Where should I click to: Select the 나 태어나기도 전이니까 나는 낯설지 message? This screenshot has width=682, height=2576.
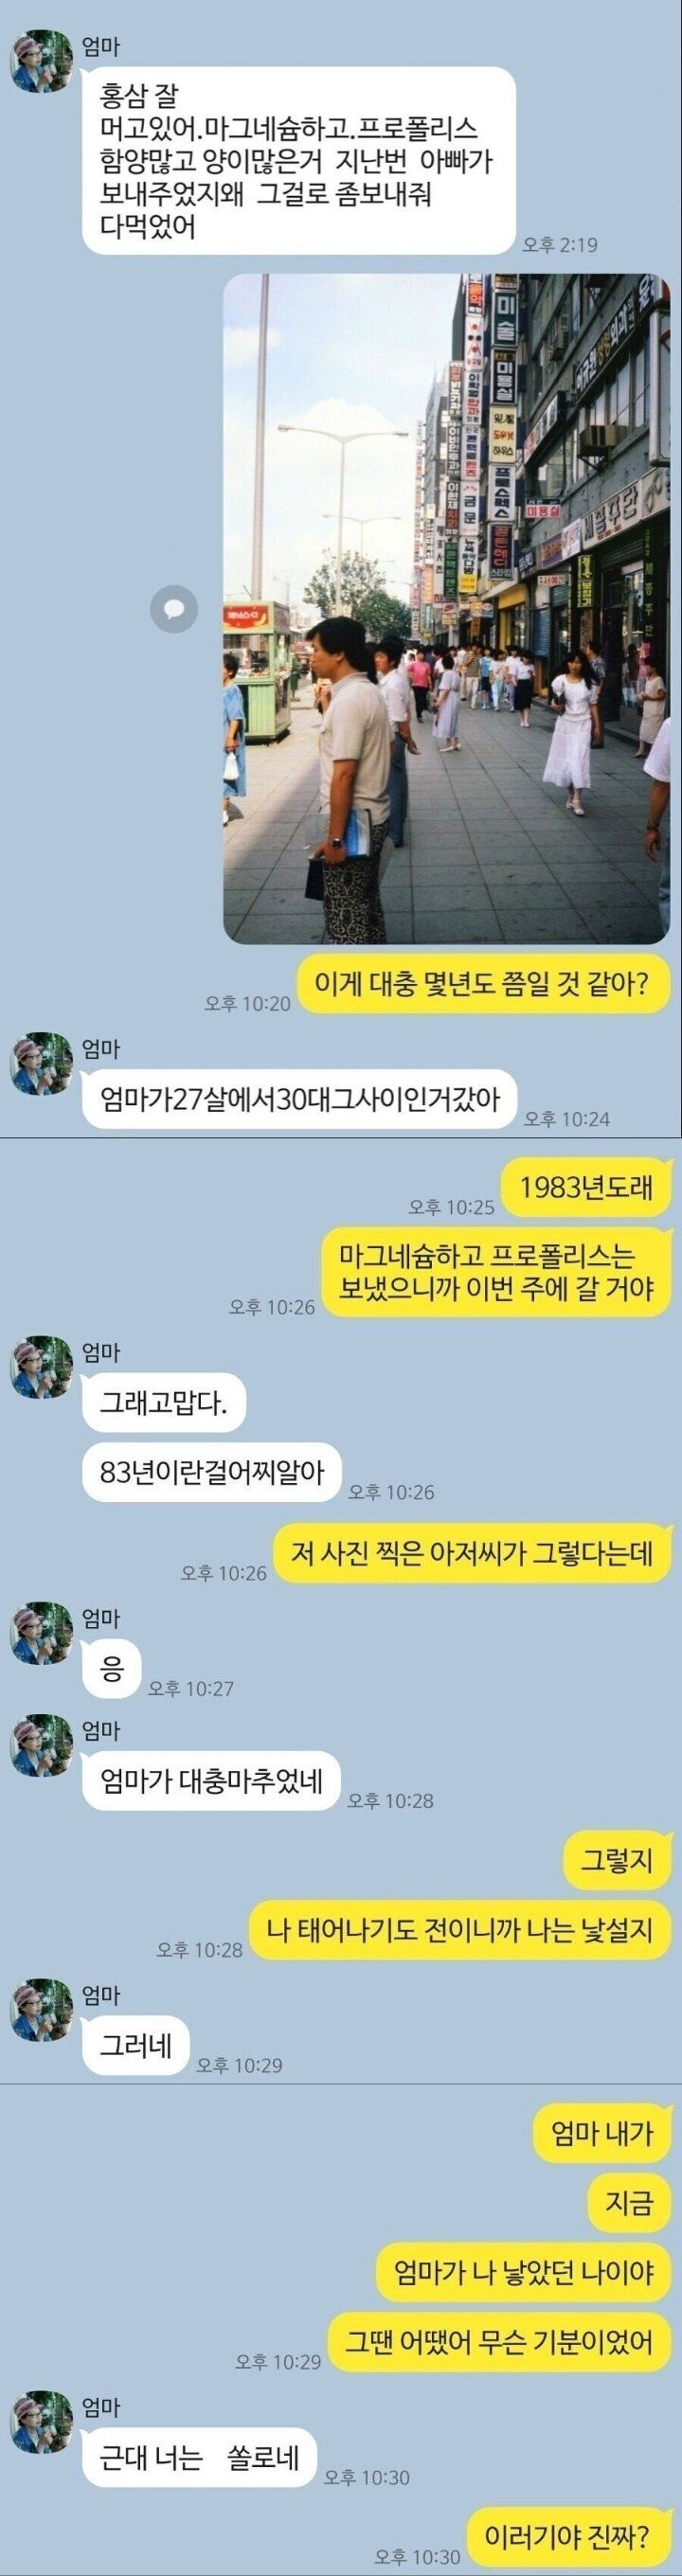tap(460, 1929)
